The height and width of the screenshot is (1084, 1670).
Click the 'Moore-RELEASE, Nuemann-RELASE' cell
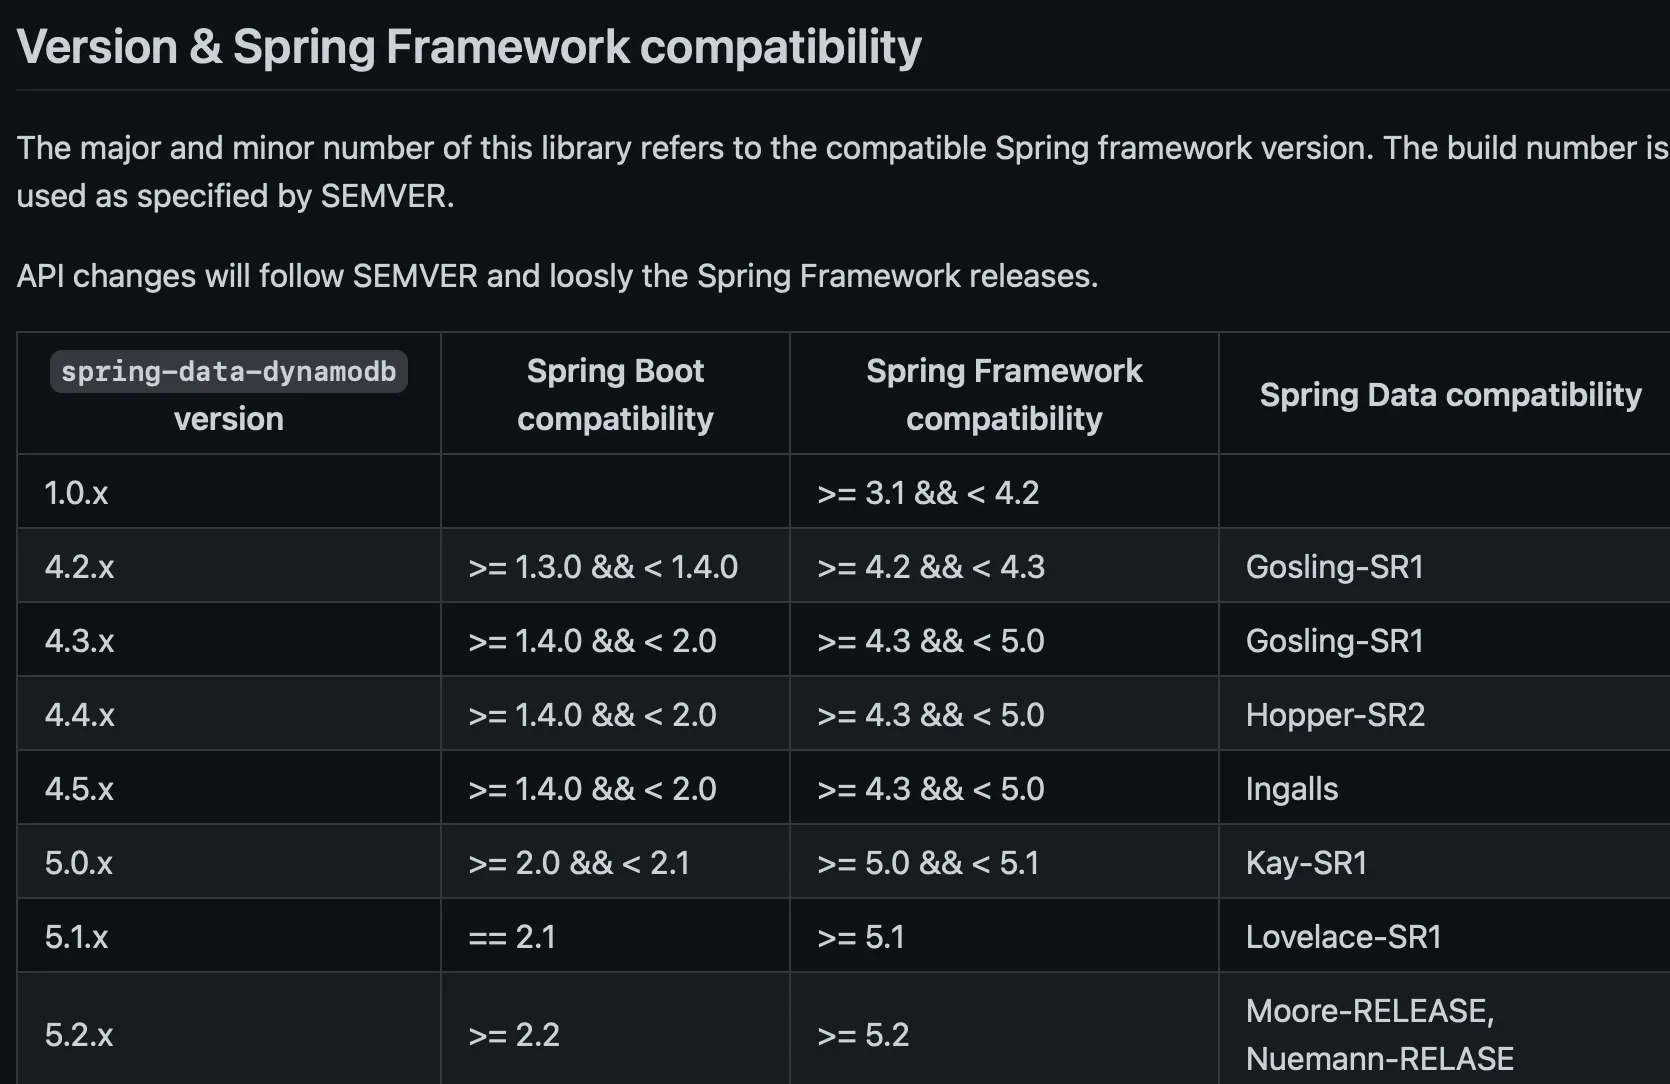point(1379,1034)
